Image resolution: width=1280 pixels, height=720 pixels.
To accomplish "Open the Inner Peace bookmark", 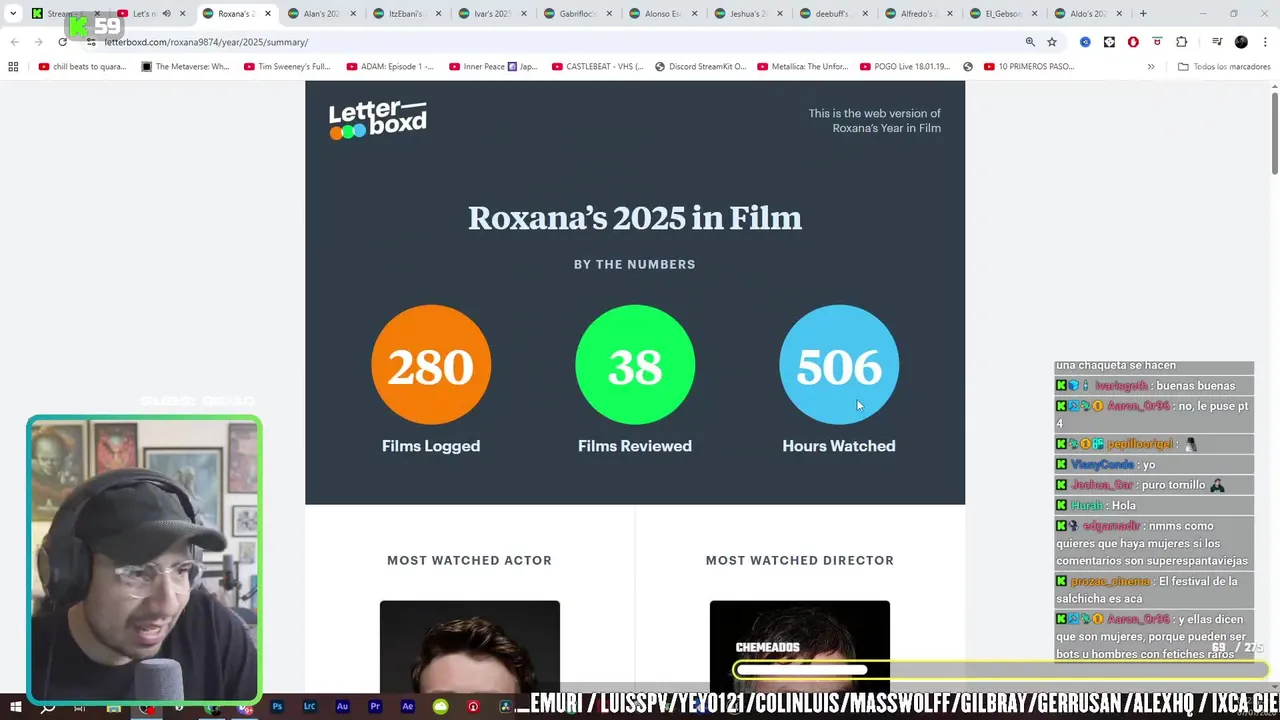I will (493, 67).
